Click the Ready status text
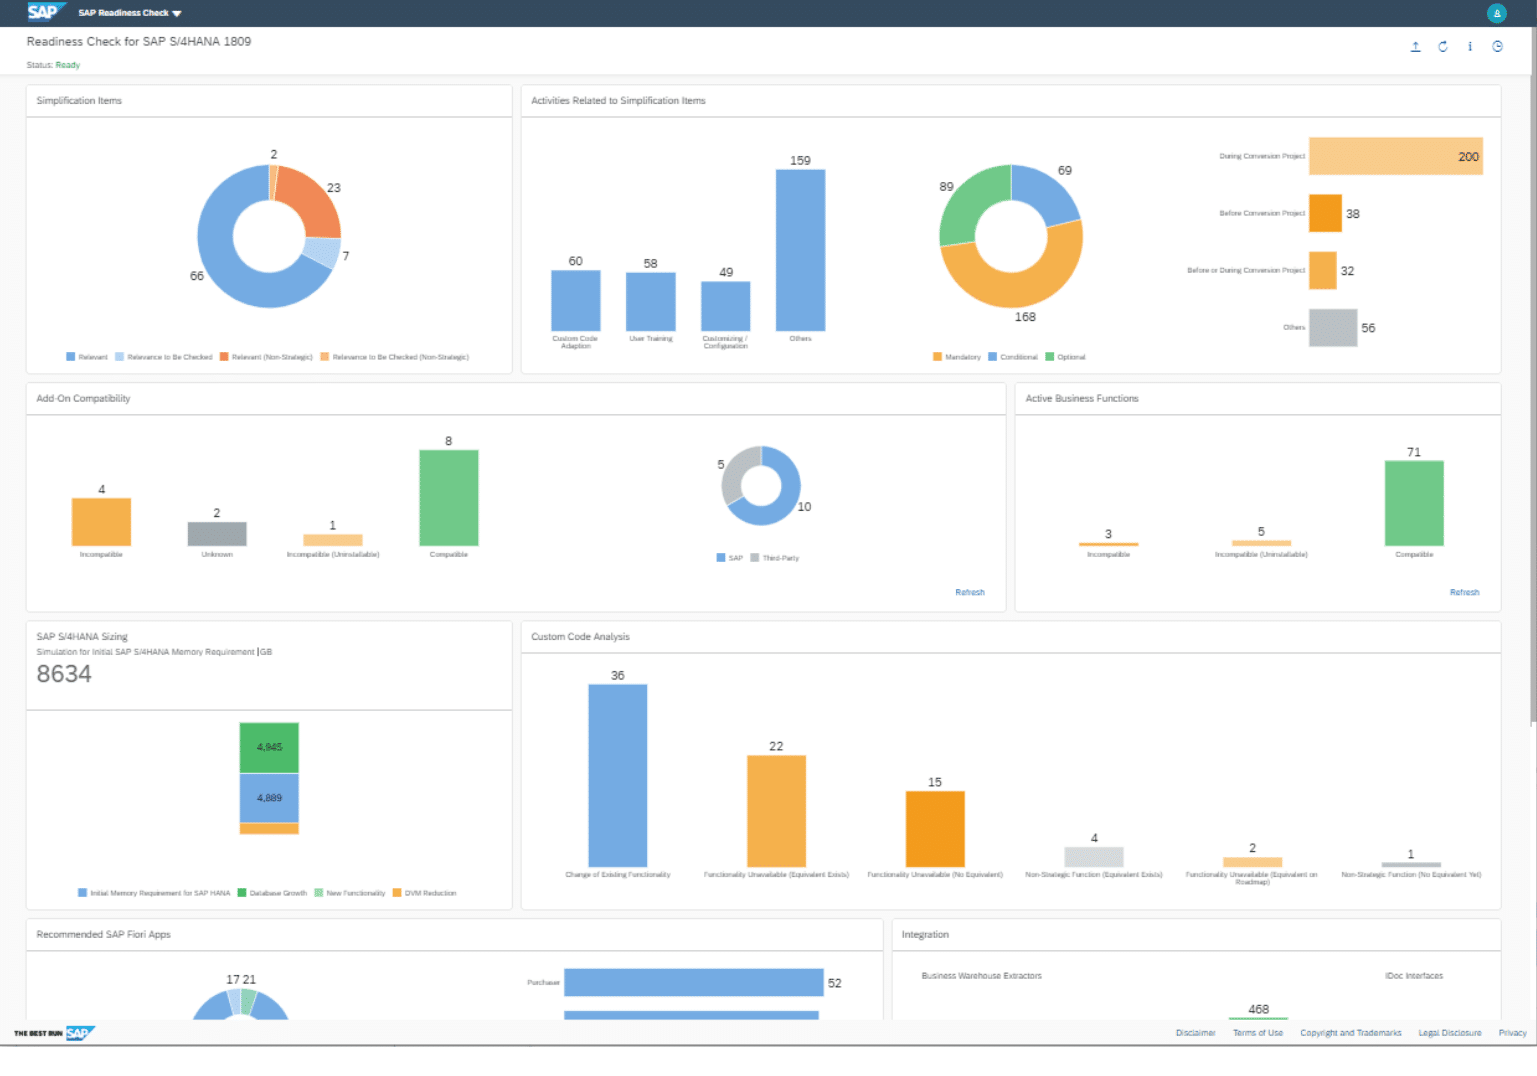The width and height of the screenshot is (1537, 1076). [x=67, y=65]
